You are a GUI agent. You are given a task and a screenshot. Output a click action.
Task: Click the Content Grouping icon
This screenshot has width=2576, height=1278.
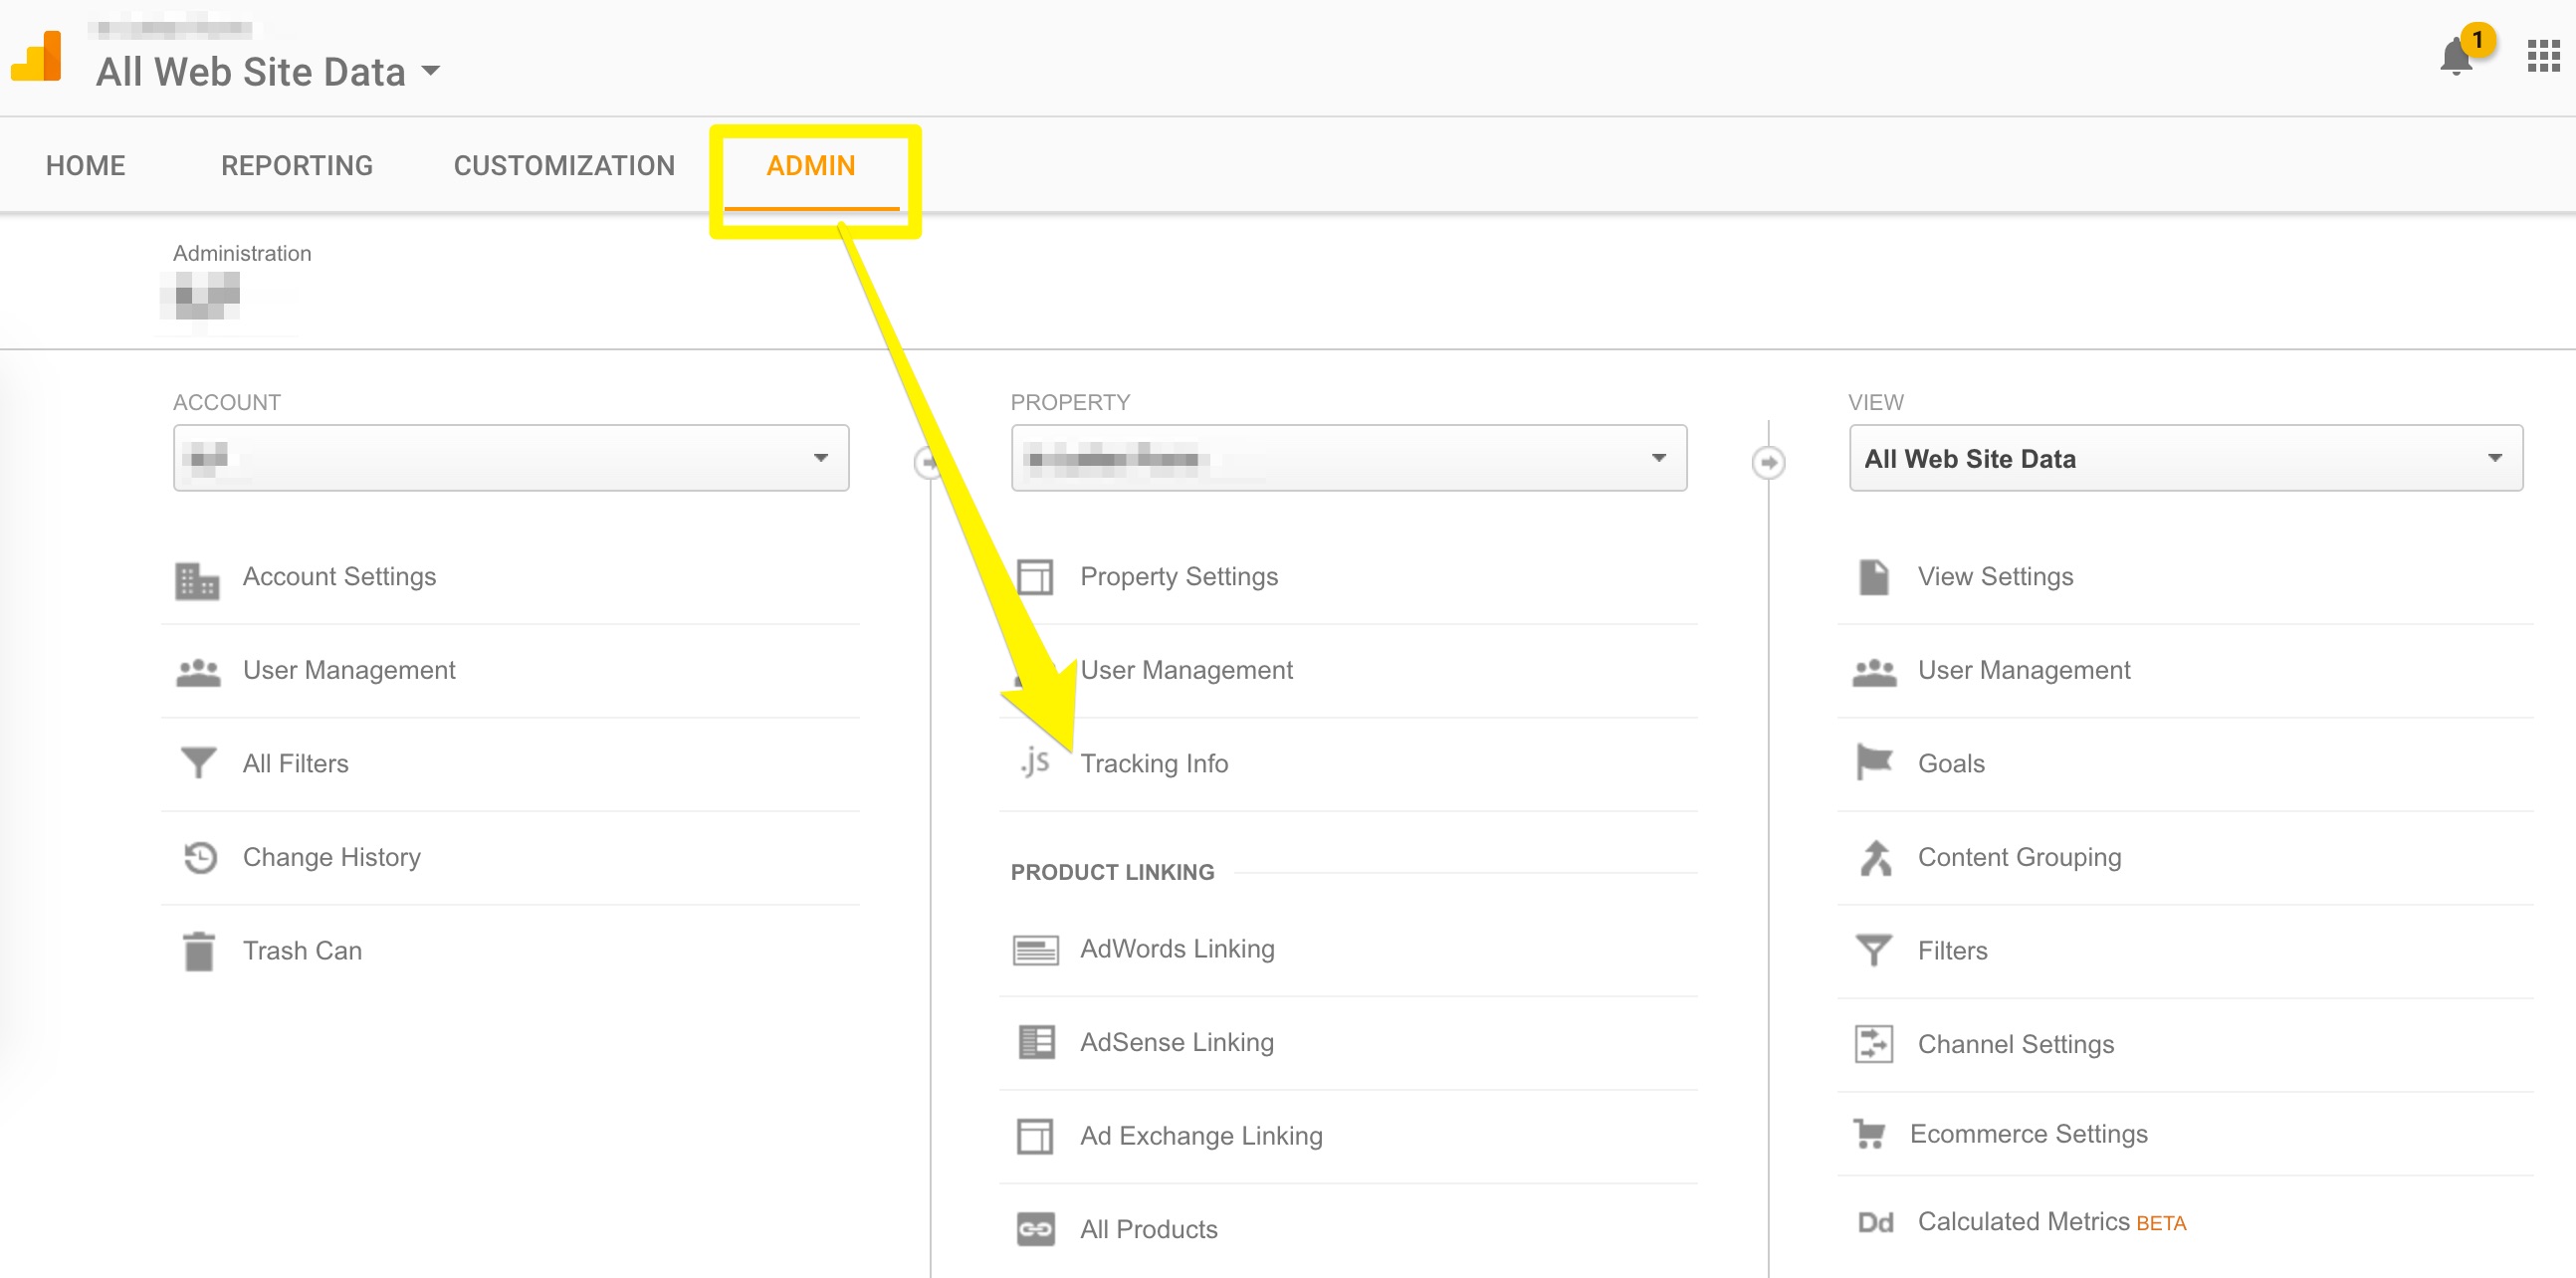coord(1874,857)
